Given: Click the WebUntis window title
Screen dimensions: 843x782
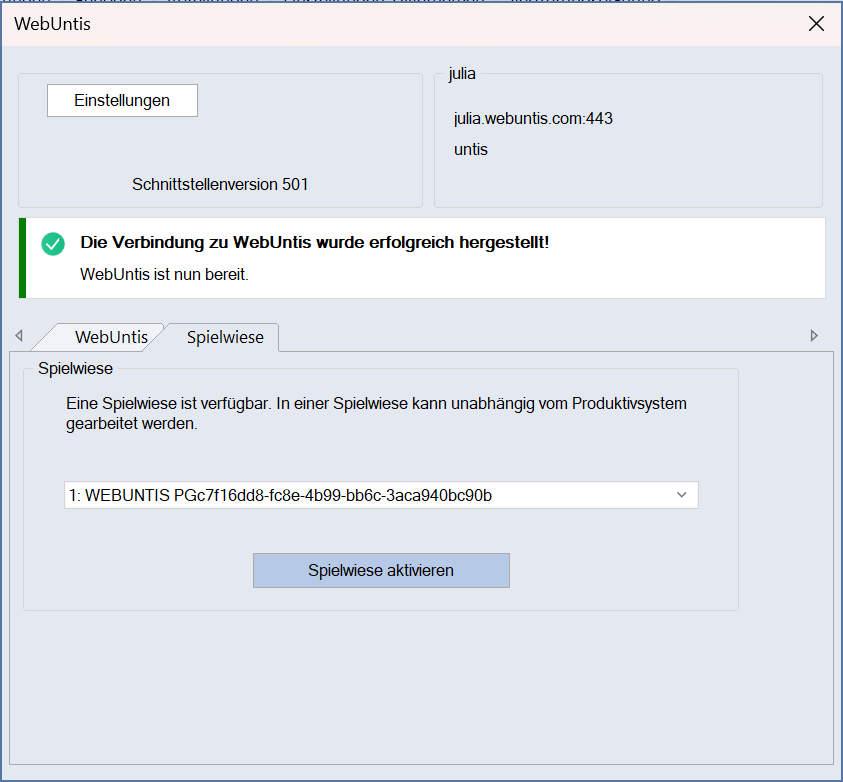Looking at the screenshot, I should point(52,24).
